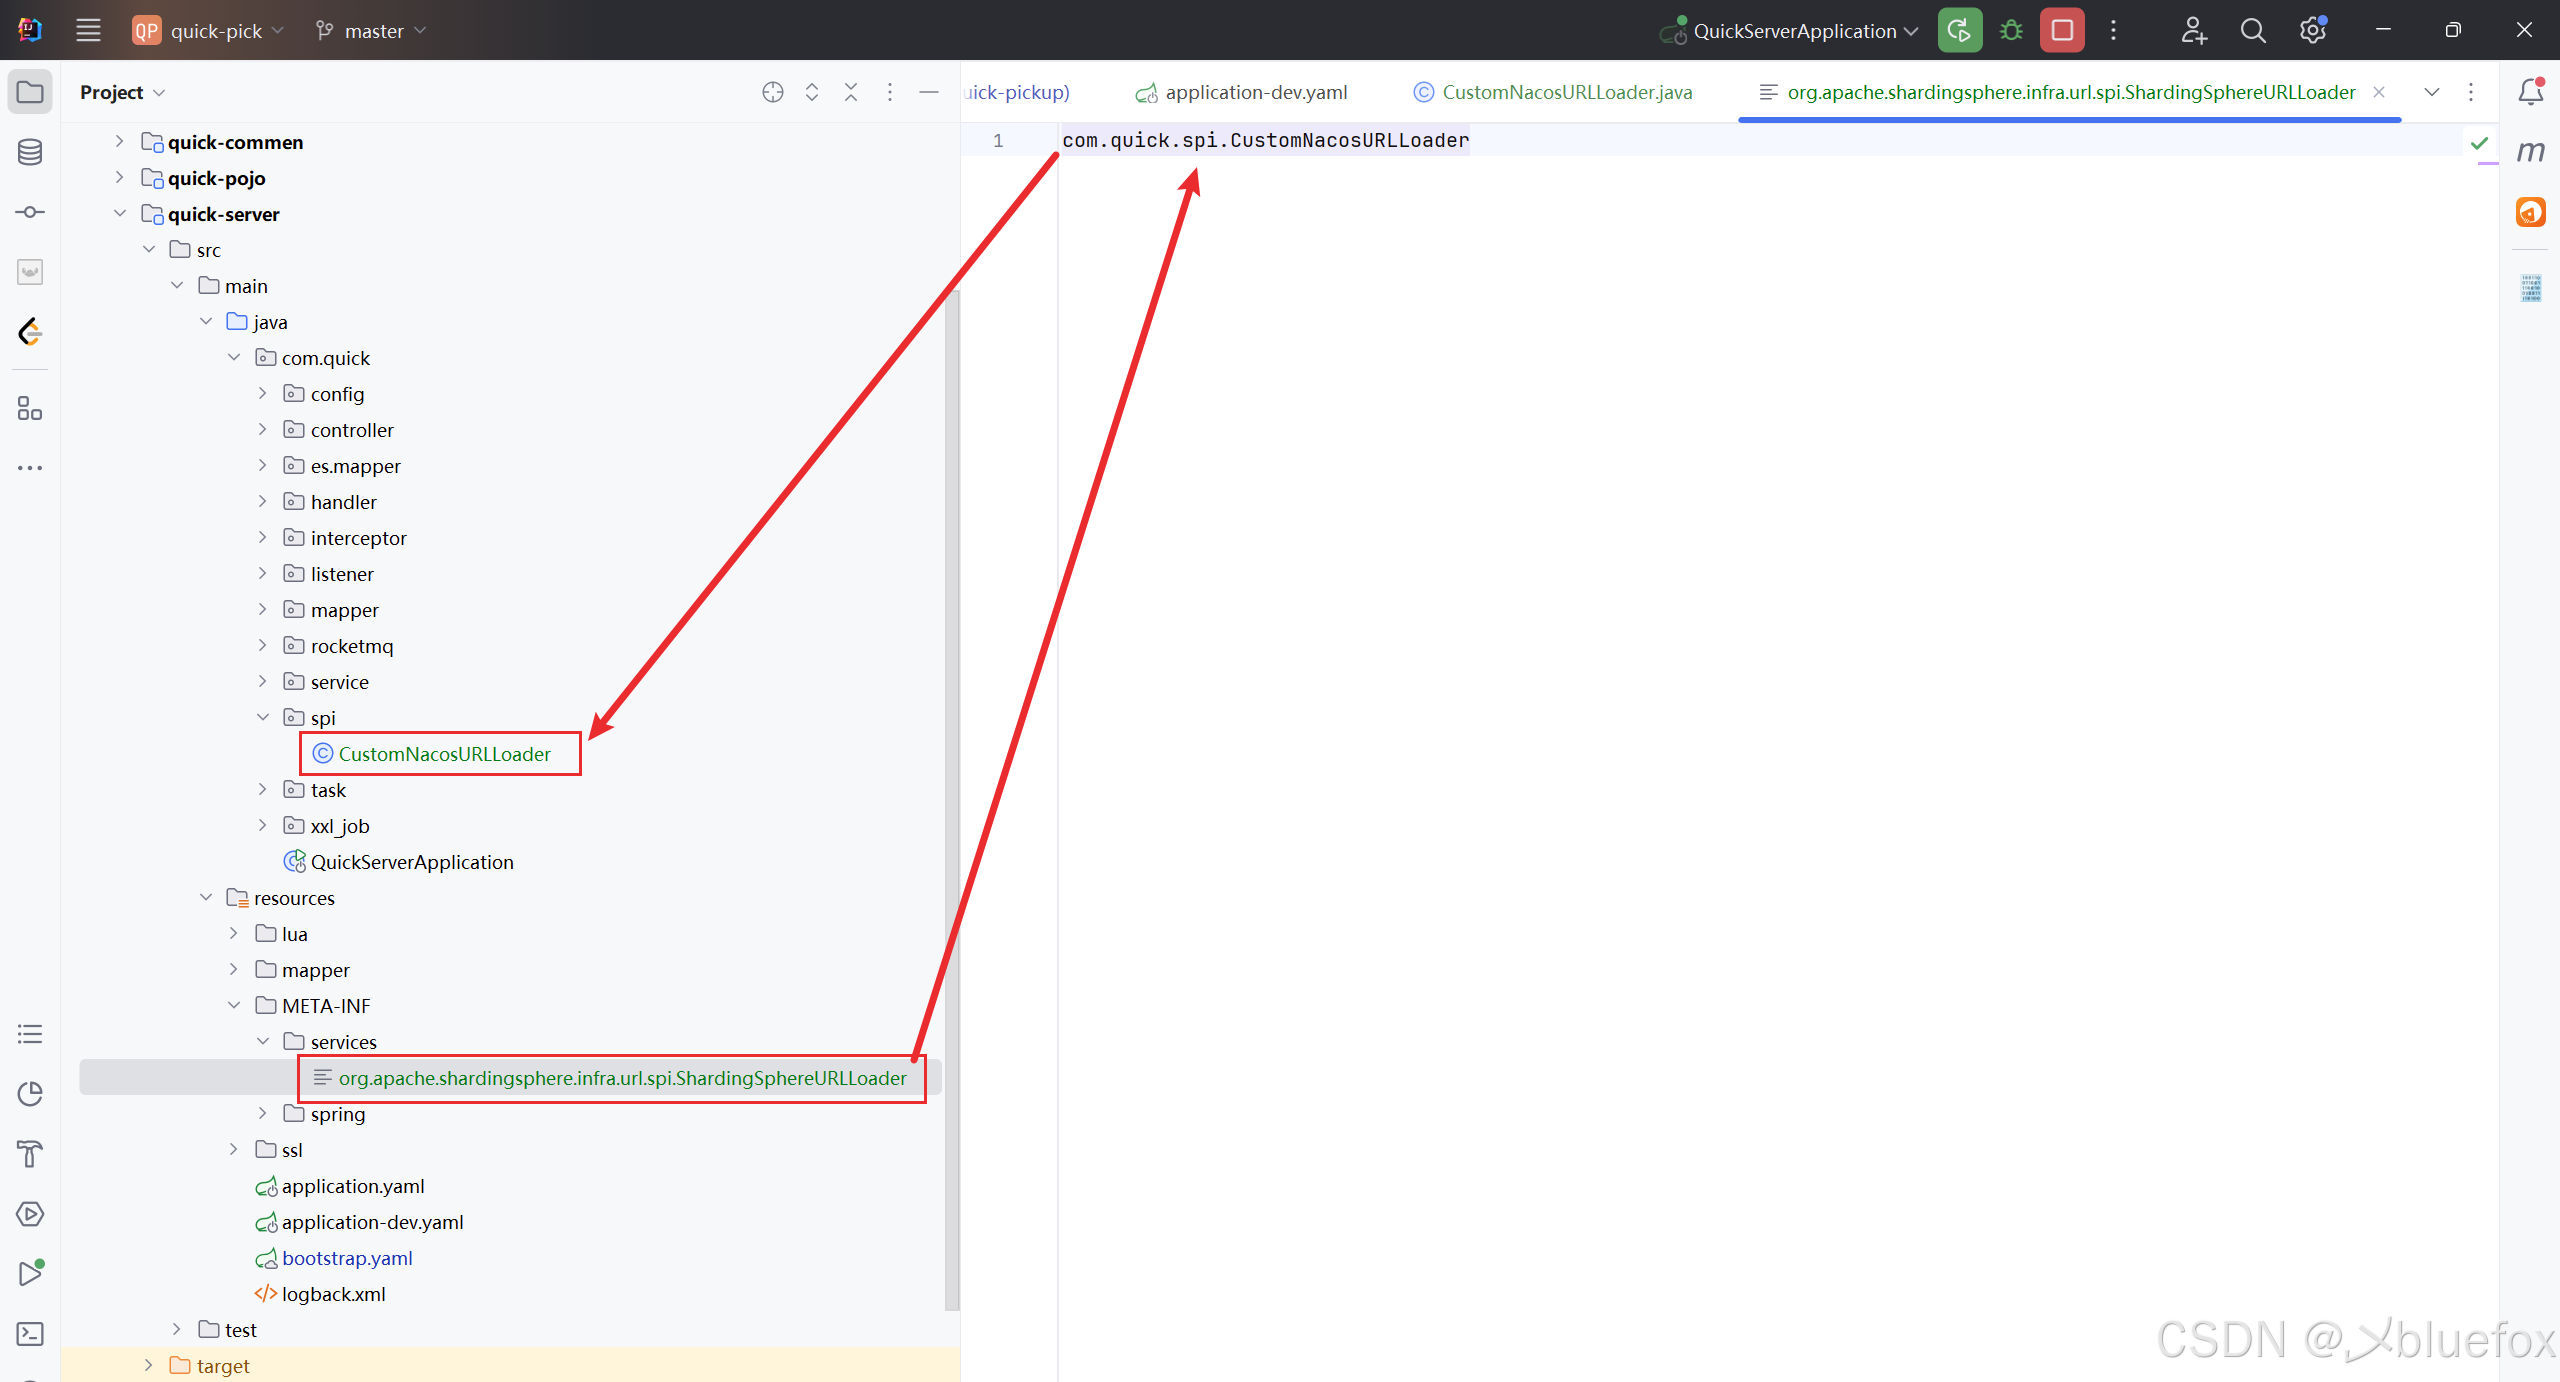The width and height of the screenshot is (2560, 1382).
Task: Open the Database tool window icon
Action: [30, 152]
